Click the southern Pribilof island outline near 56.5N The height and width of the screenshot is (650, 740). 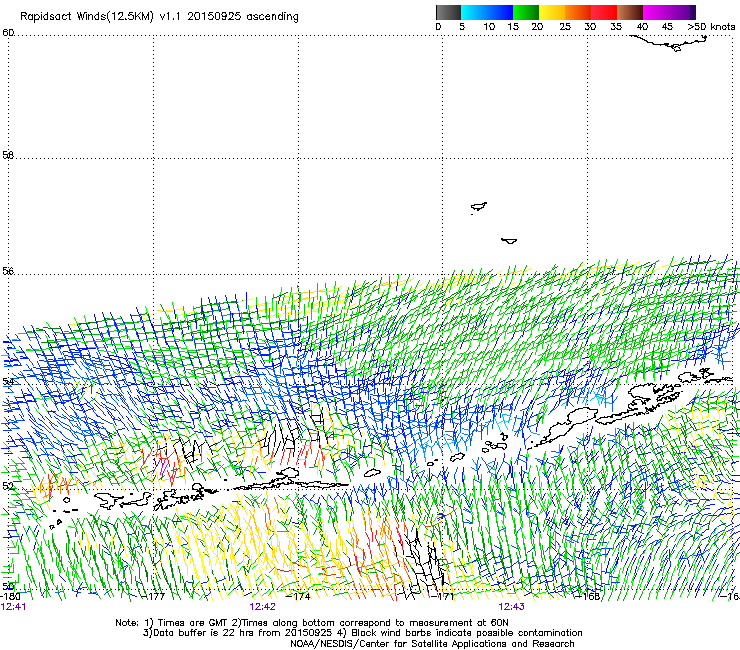pos(509,241)
